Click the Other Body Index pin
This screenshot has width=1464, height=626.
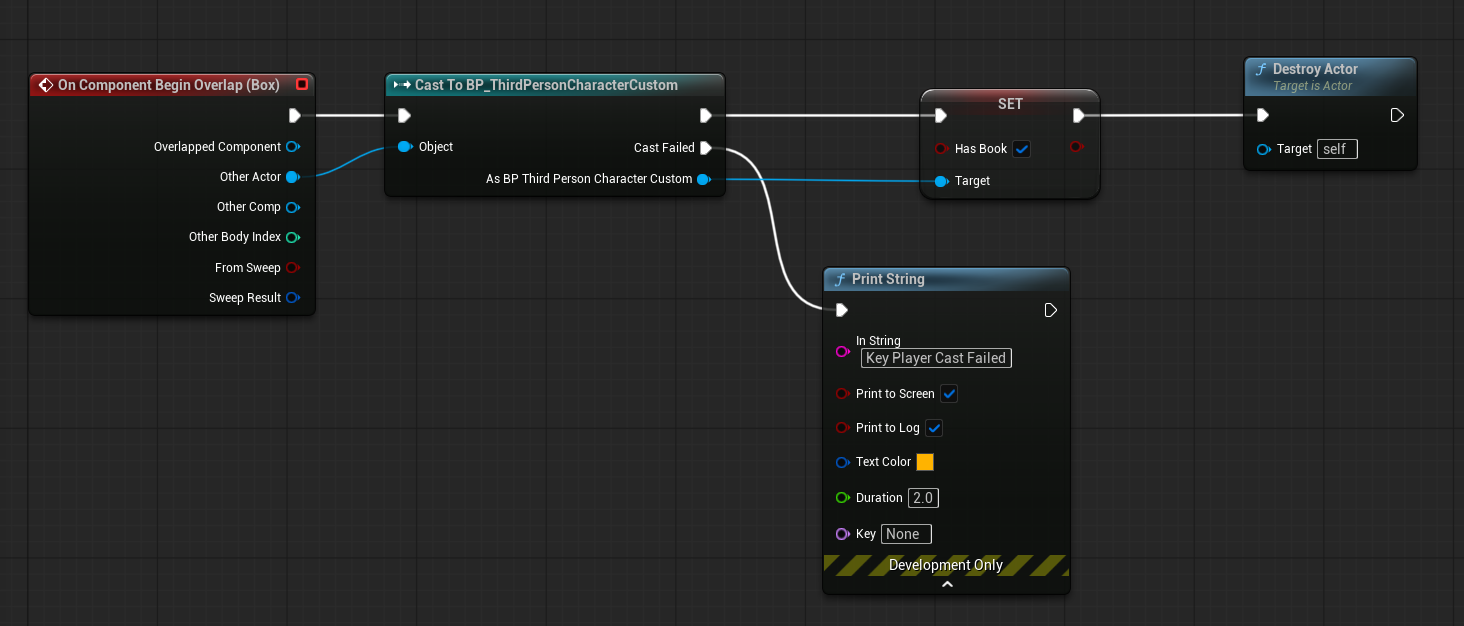coord(293,237)
